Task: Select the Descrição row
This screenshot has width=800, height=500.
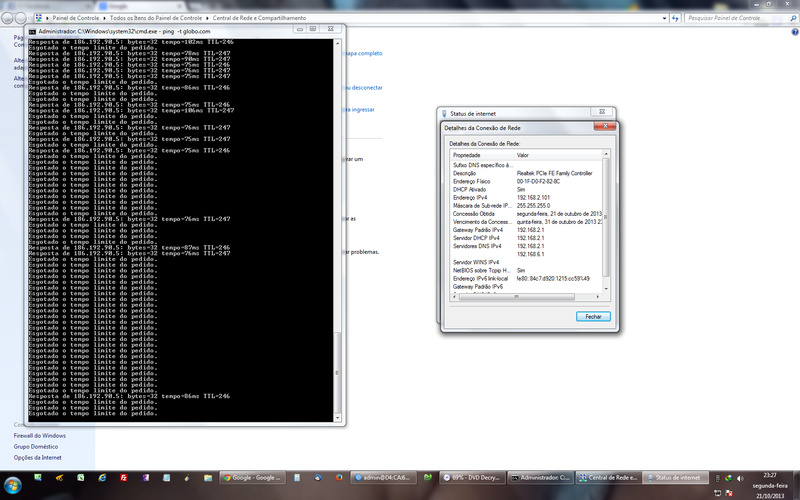Action: click(526, 173)
